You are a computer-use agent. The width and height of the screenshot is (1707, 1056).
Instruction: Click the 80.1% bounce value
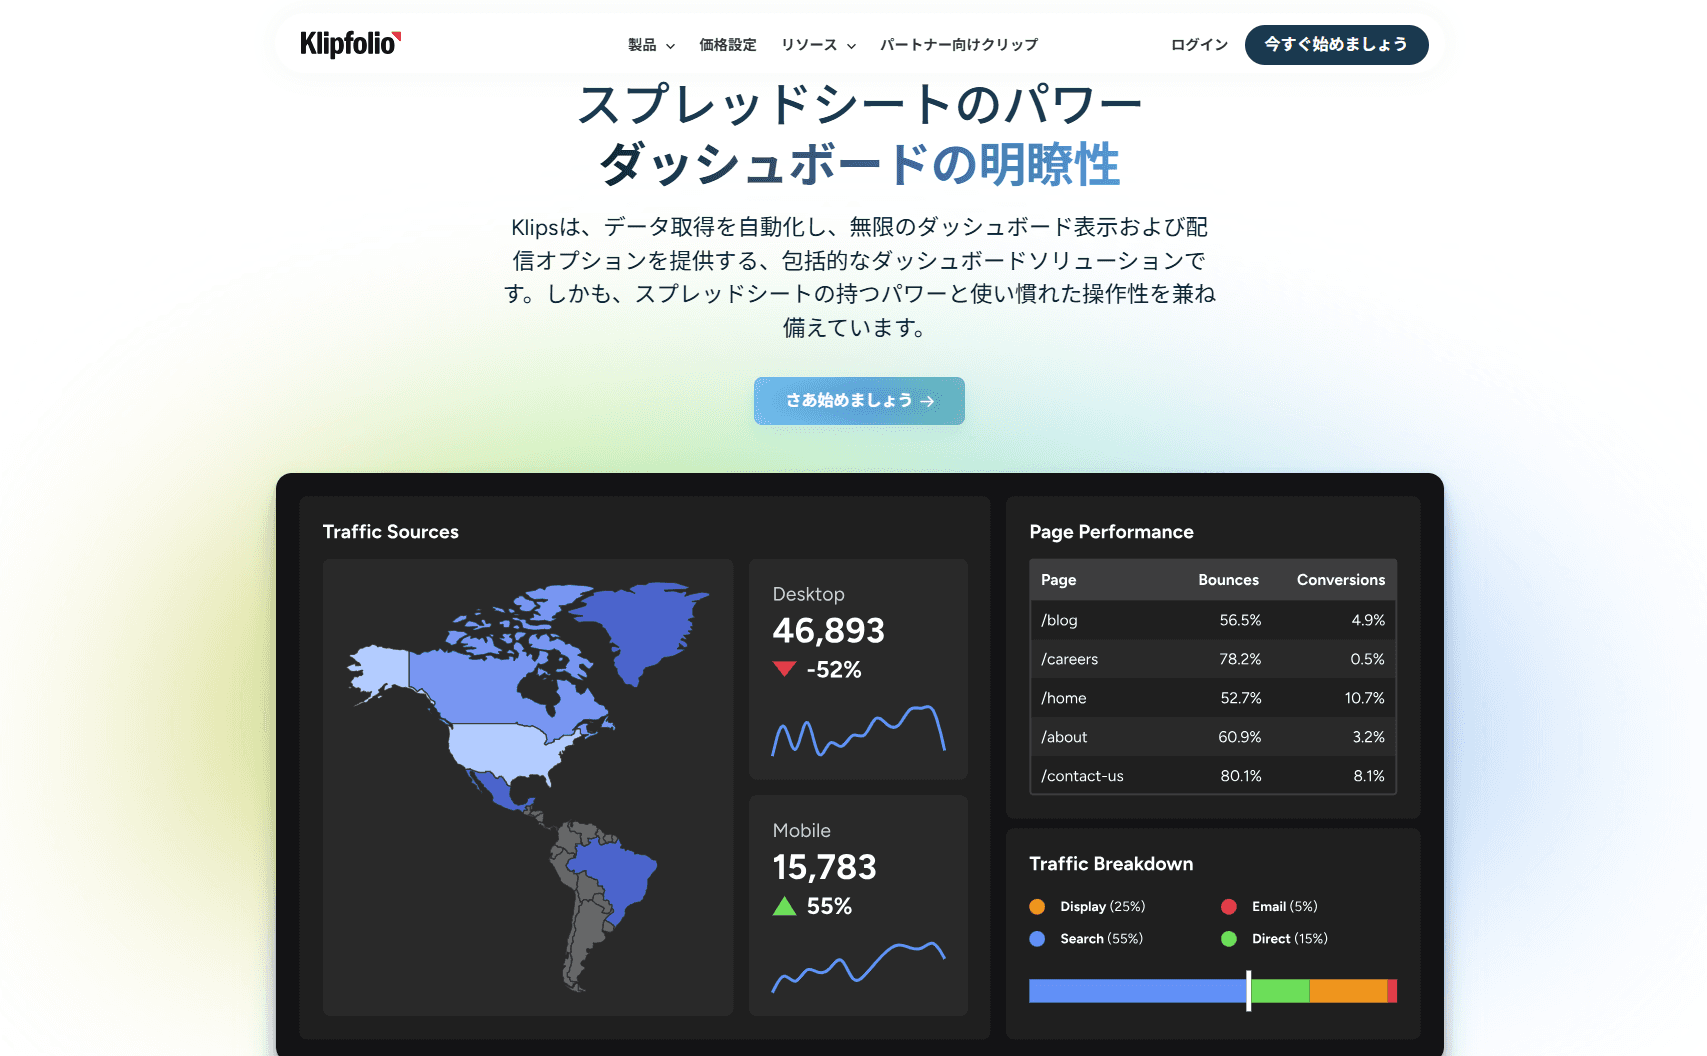(1241, 776)
